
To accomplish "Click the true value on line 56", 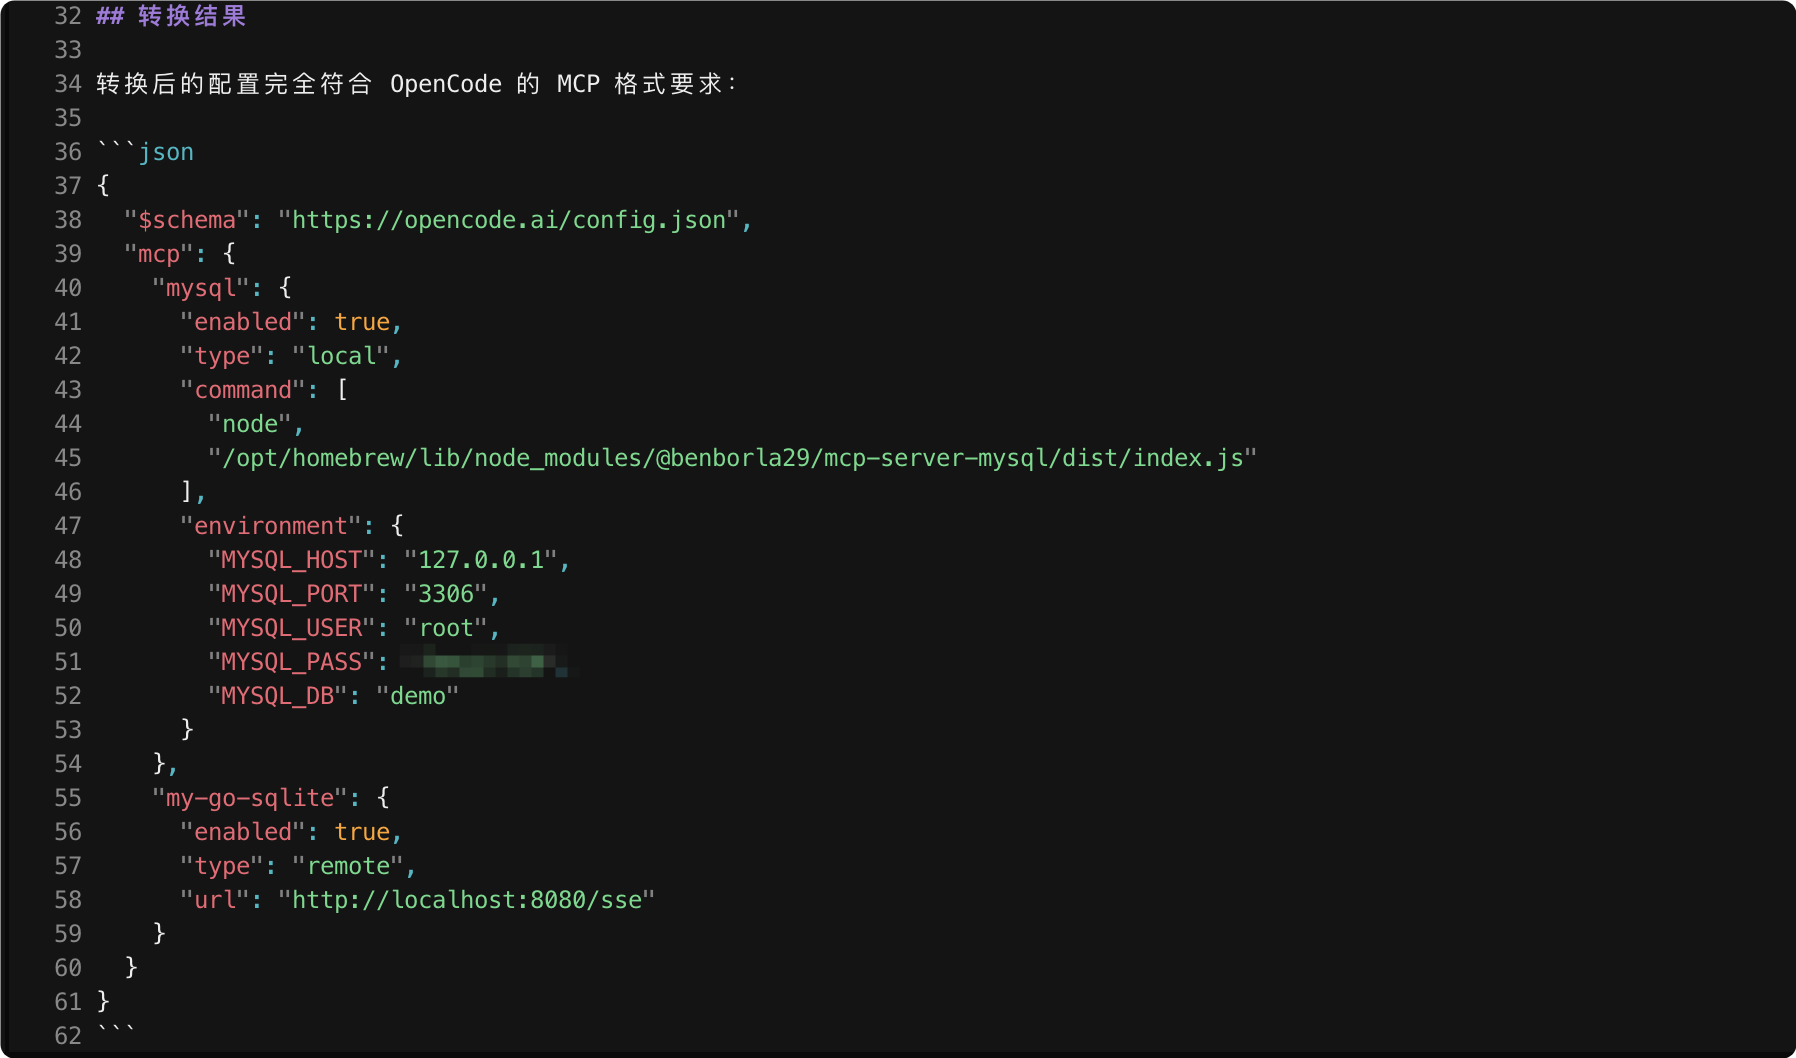I will pos(362,832).
